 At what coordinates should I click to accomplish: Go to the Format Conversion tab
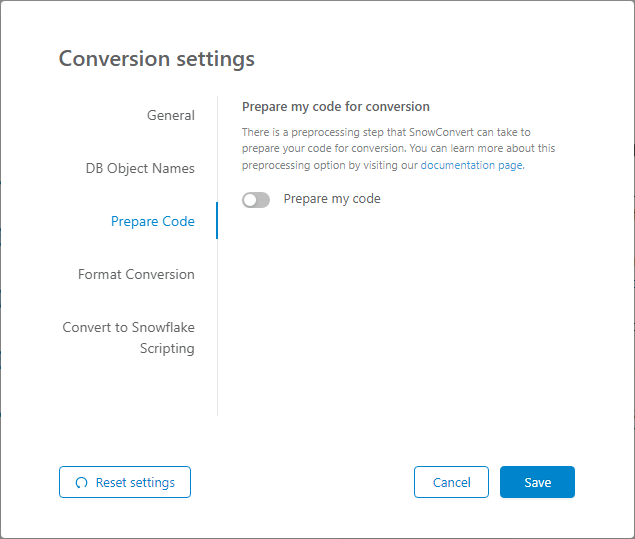136,274
